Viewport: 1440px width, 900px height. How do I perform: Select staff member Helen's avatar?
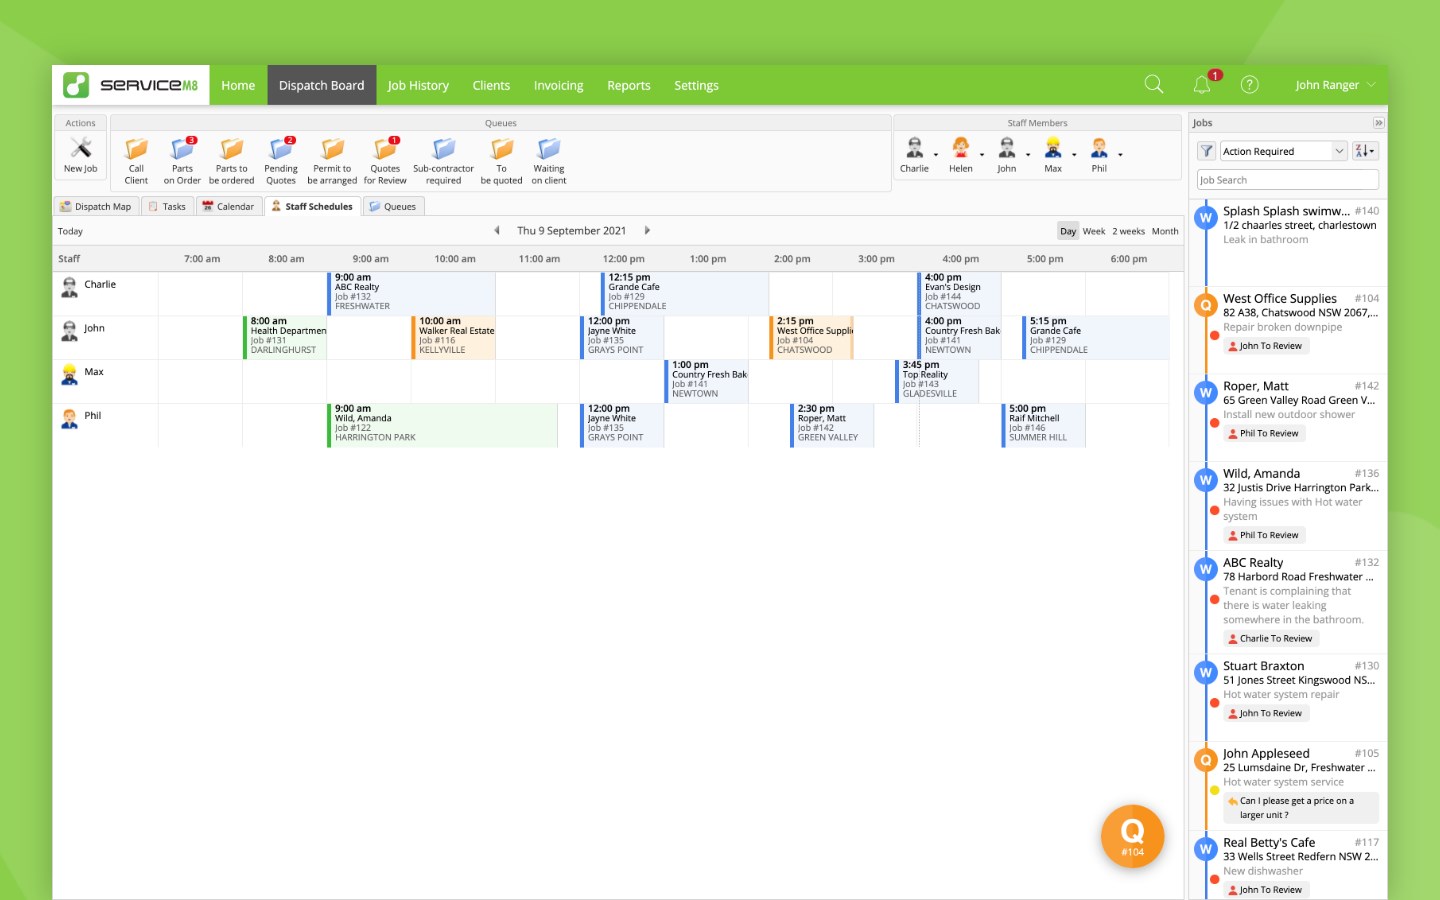960,149
